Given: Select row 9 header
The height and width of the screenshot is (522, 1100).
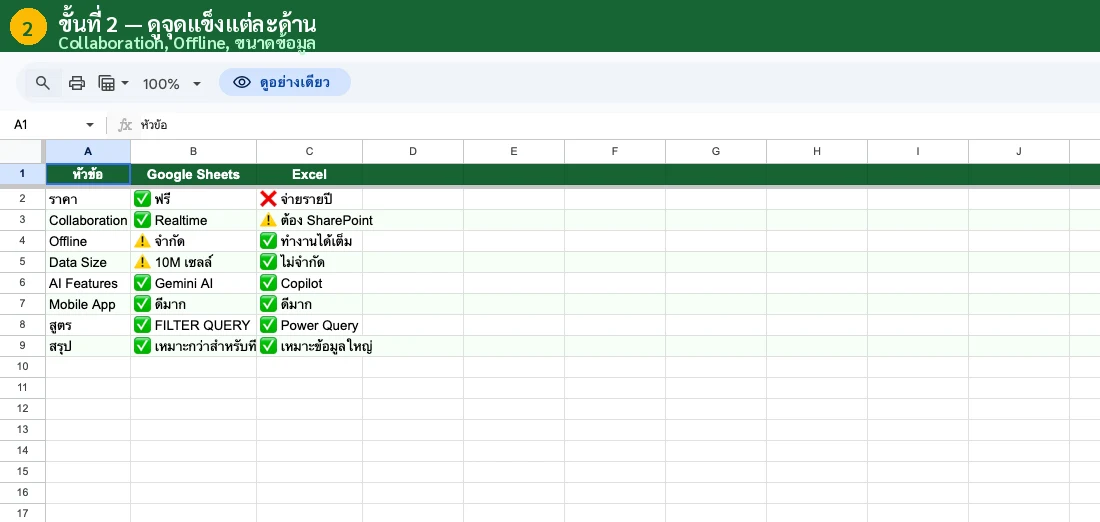Looking at the screenshot, I should (x=22, y=347).
